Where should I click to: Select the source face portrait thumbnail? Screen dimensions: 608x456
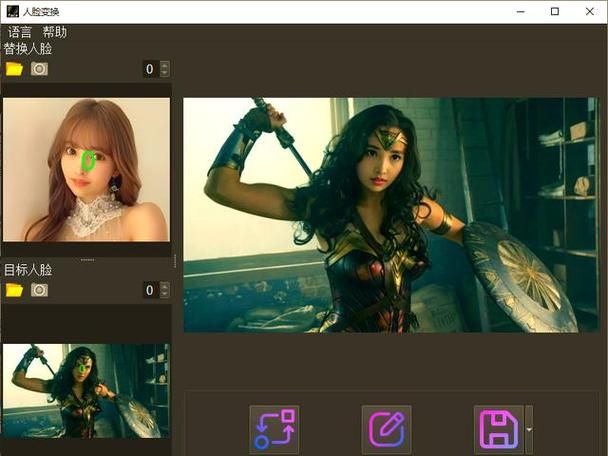[x=86, y=169]
